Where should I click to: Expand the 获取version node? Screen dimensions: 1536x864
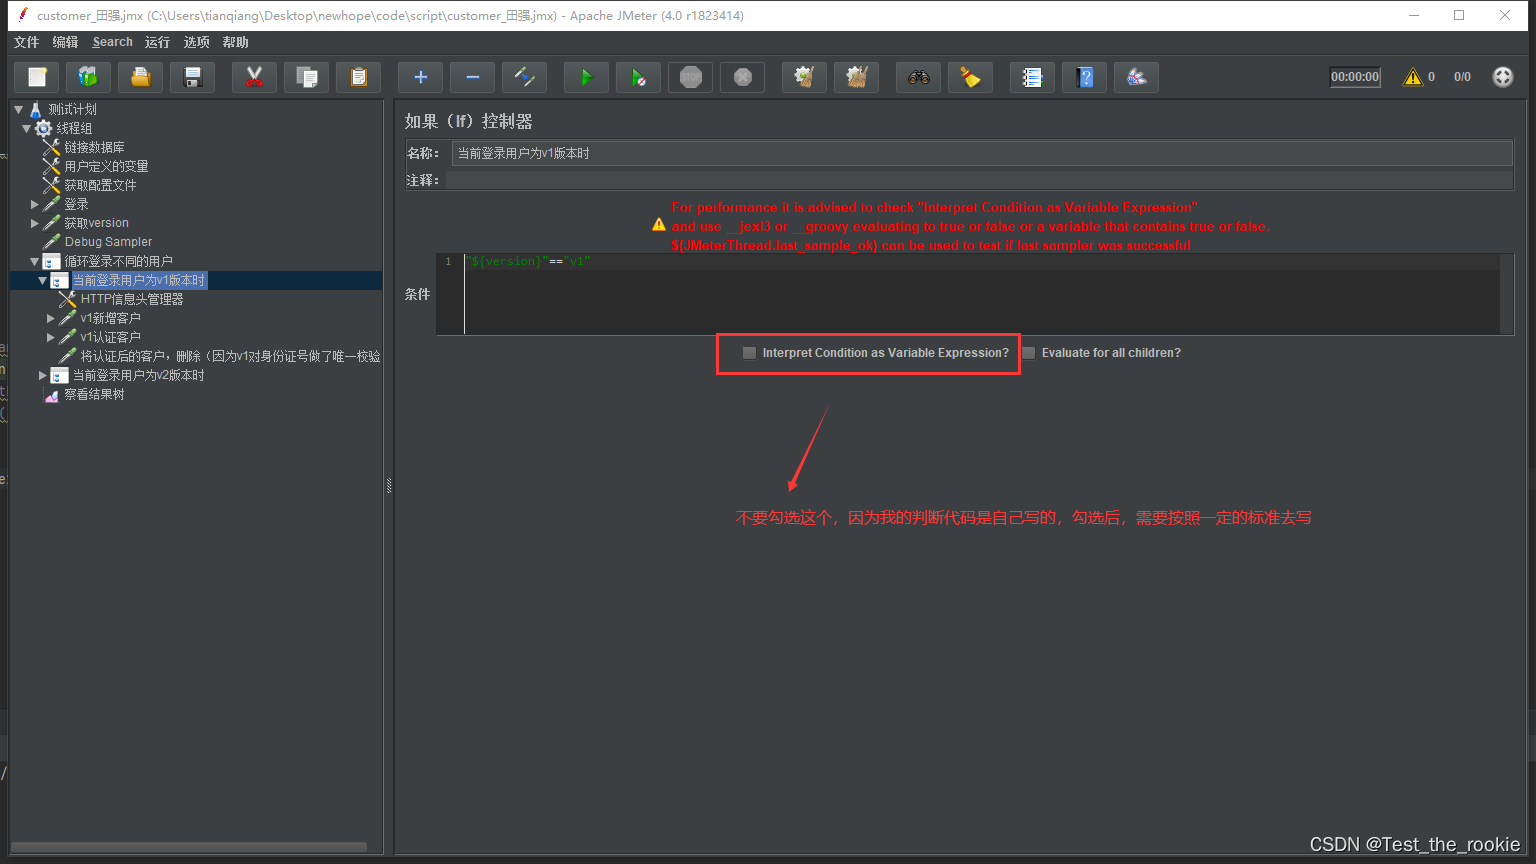[x=34, y=223]
